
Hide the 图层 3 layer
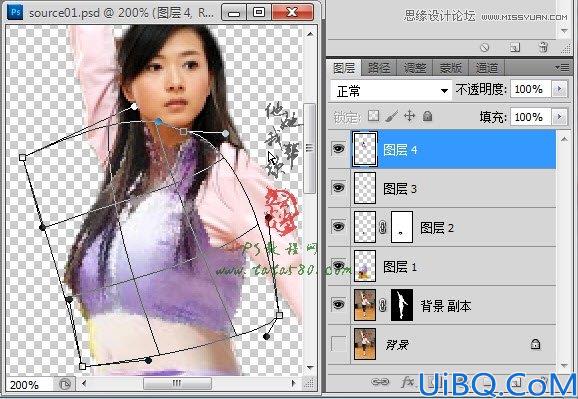click(338, 188)
